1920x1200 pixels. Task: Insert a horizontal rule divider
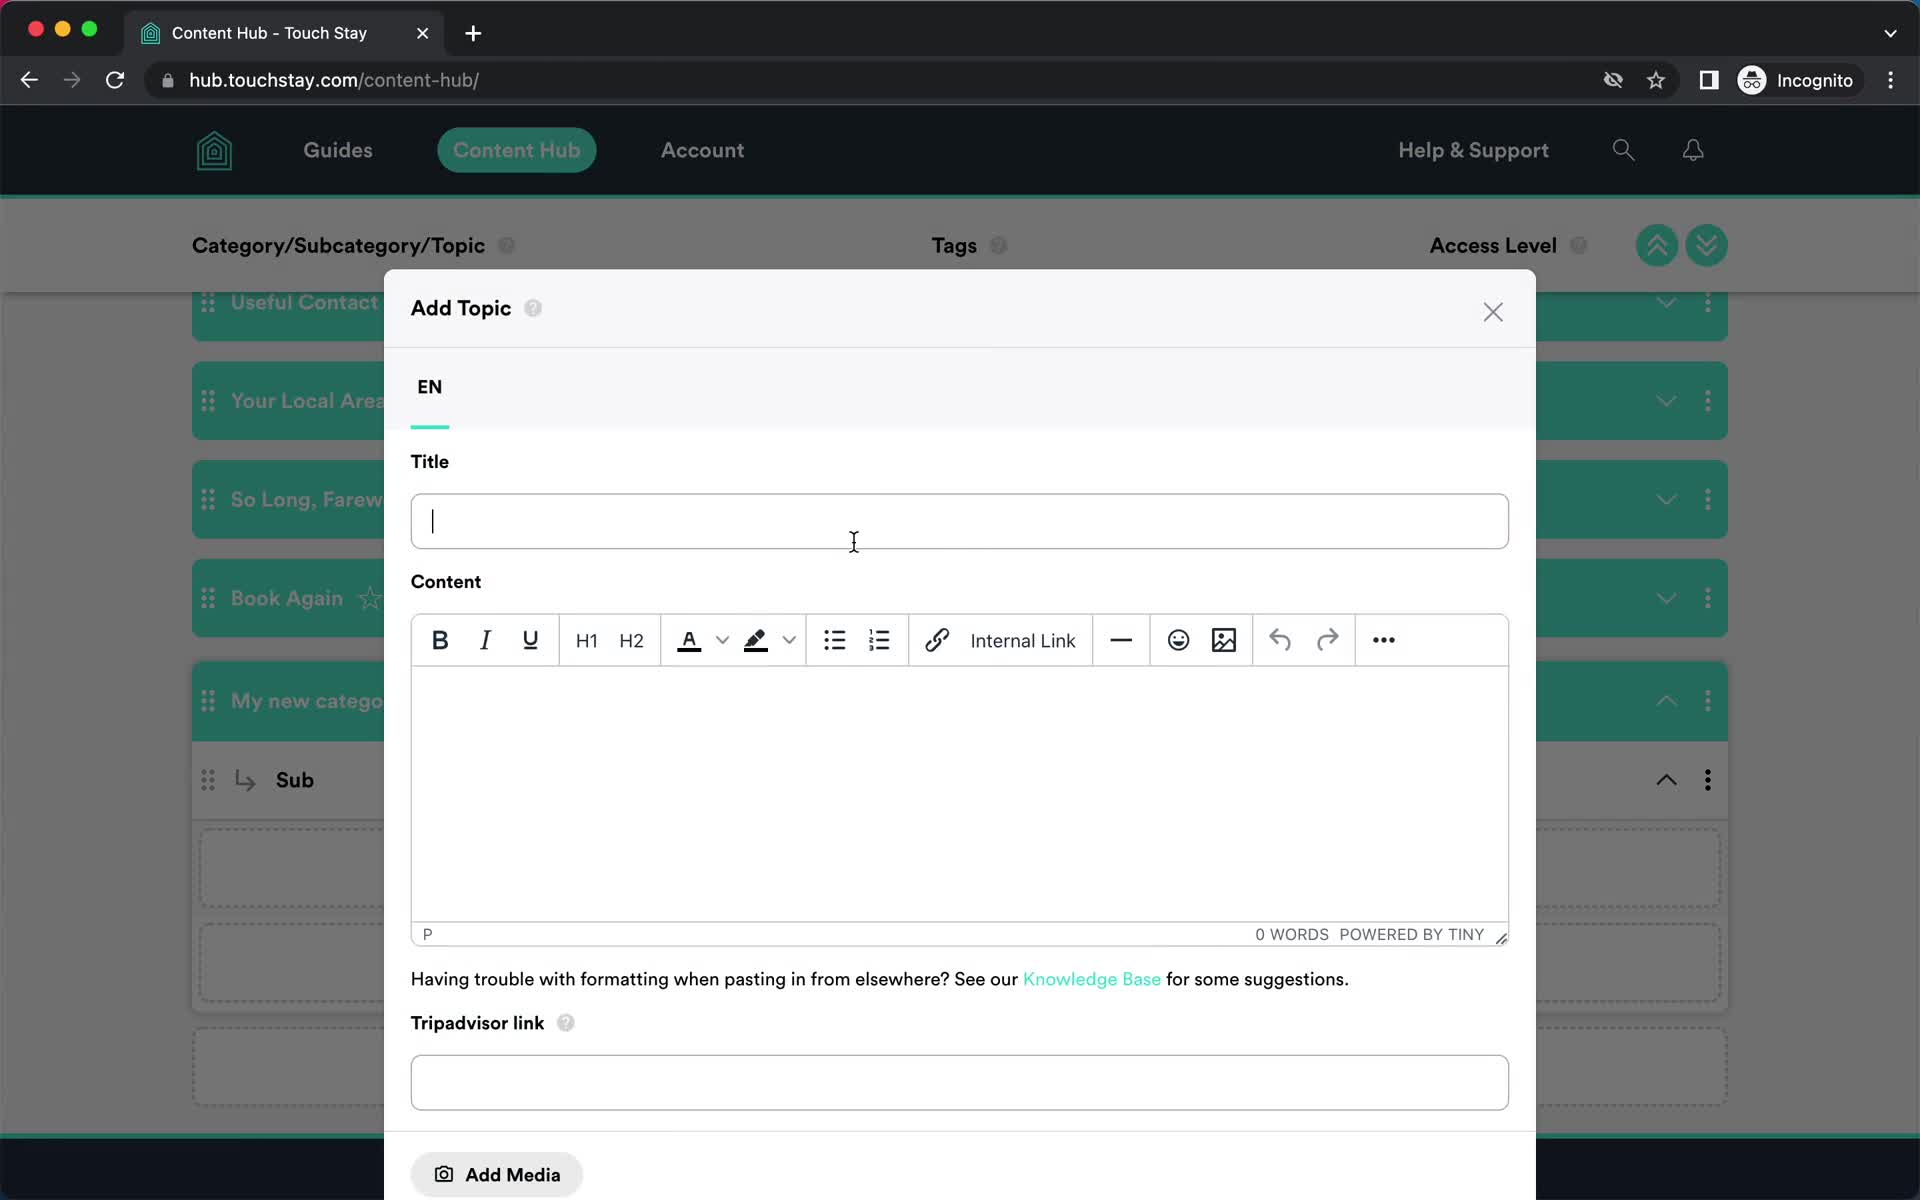(1121, 640)
